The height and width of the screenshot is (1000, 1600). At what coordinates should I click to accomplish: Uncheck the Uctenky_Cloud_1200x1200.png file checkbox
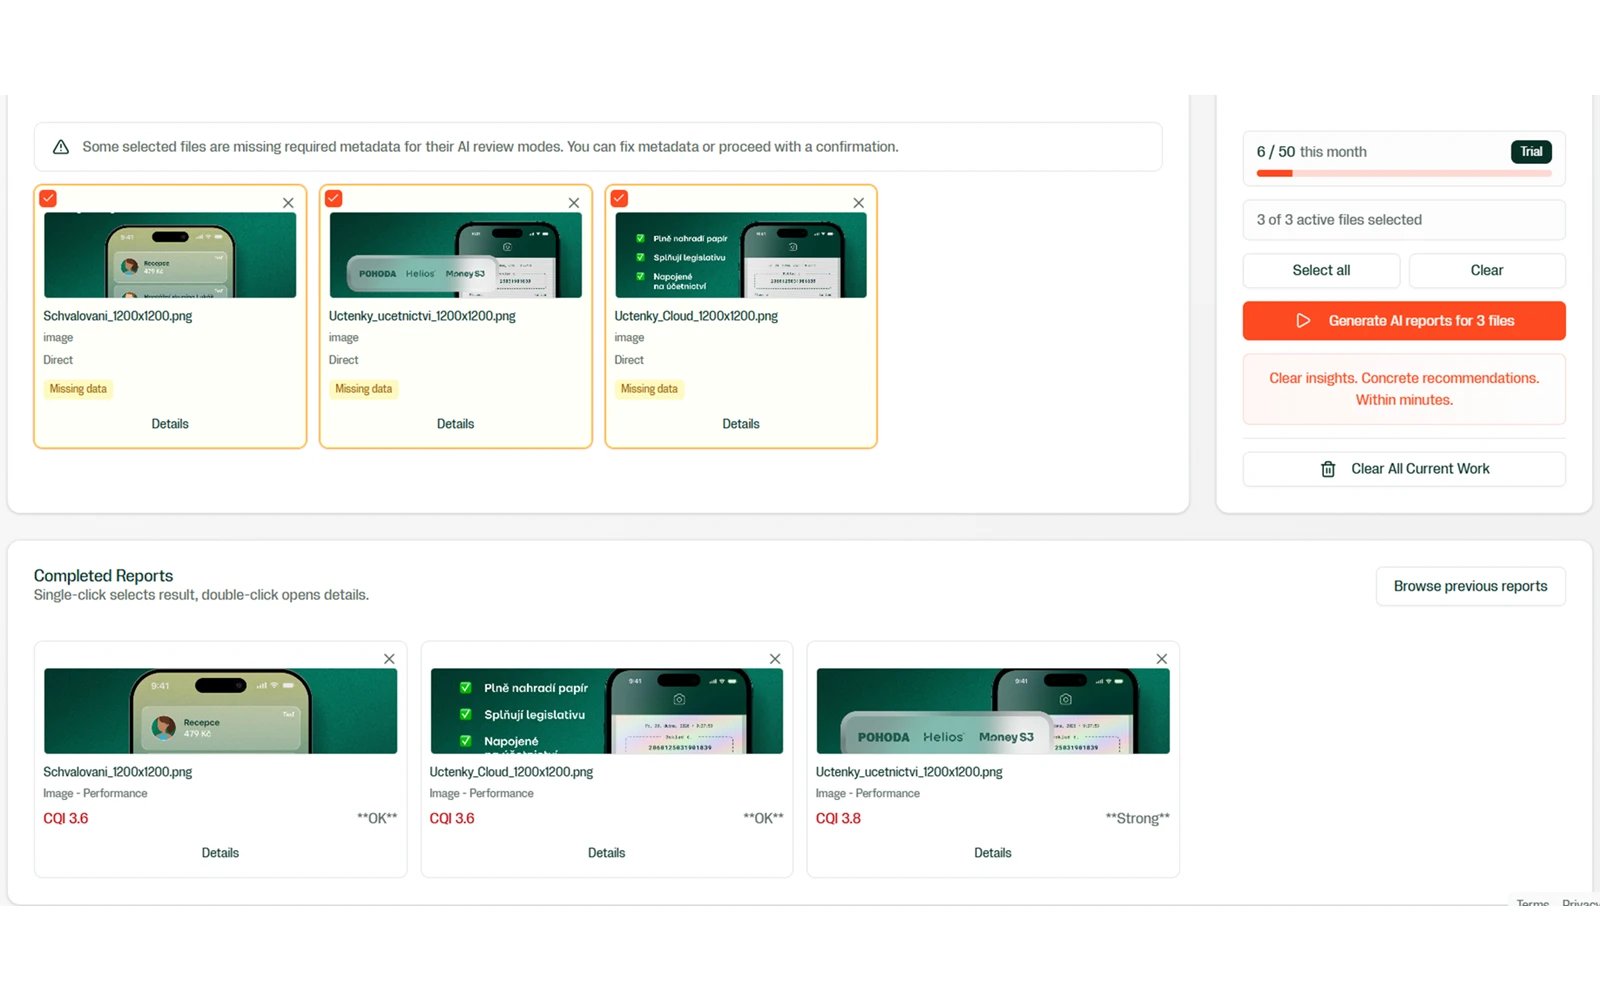tap(619, 198)
